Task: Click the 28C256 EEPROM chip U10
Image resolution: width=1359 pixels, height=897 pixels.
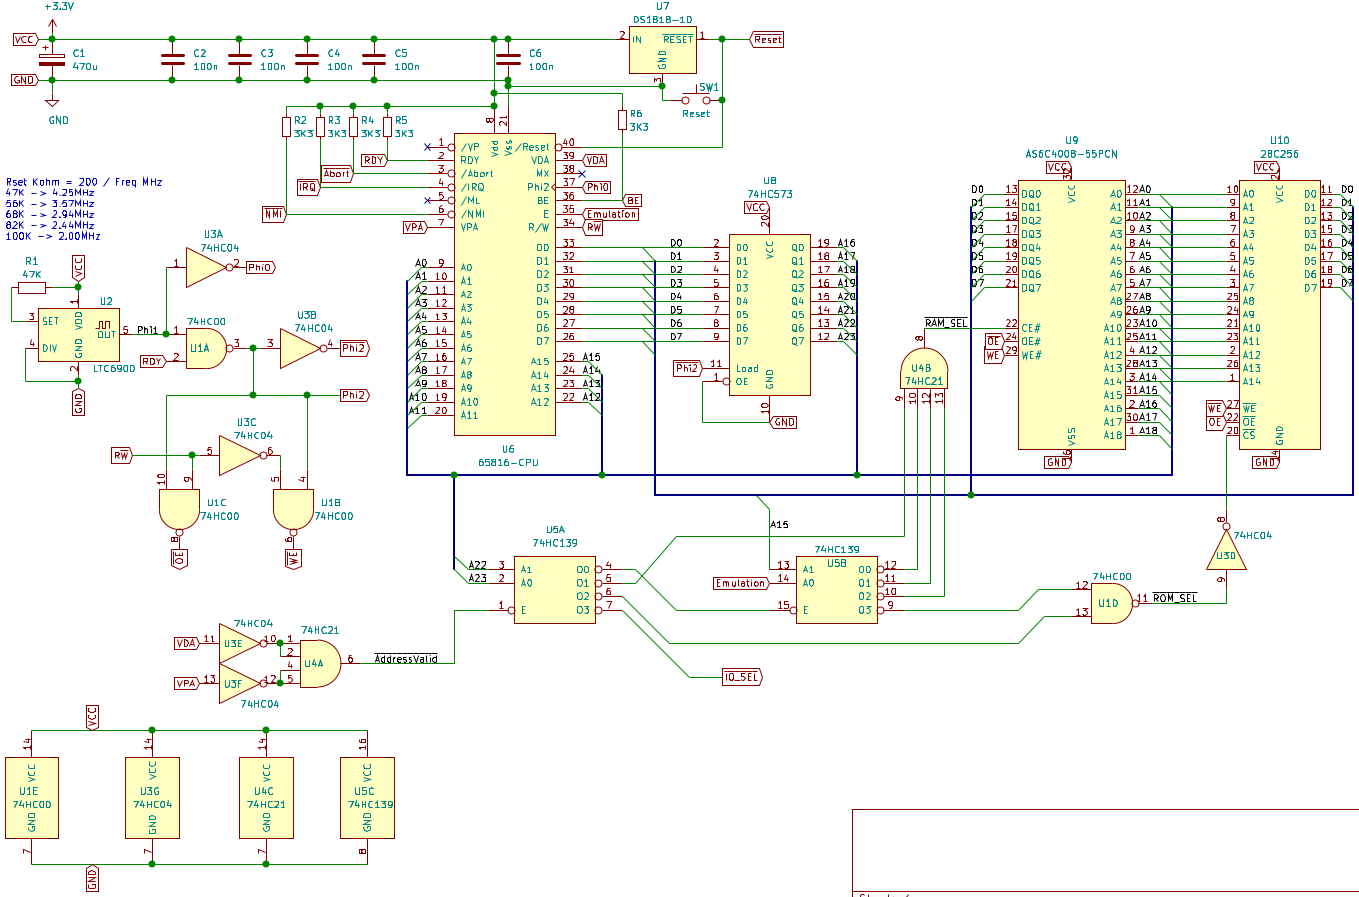Action: click(x=1279, y=315)
